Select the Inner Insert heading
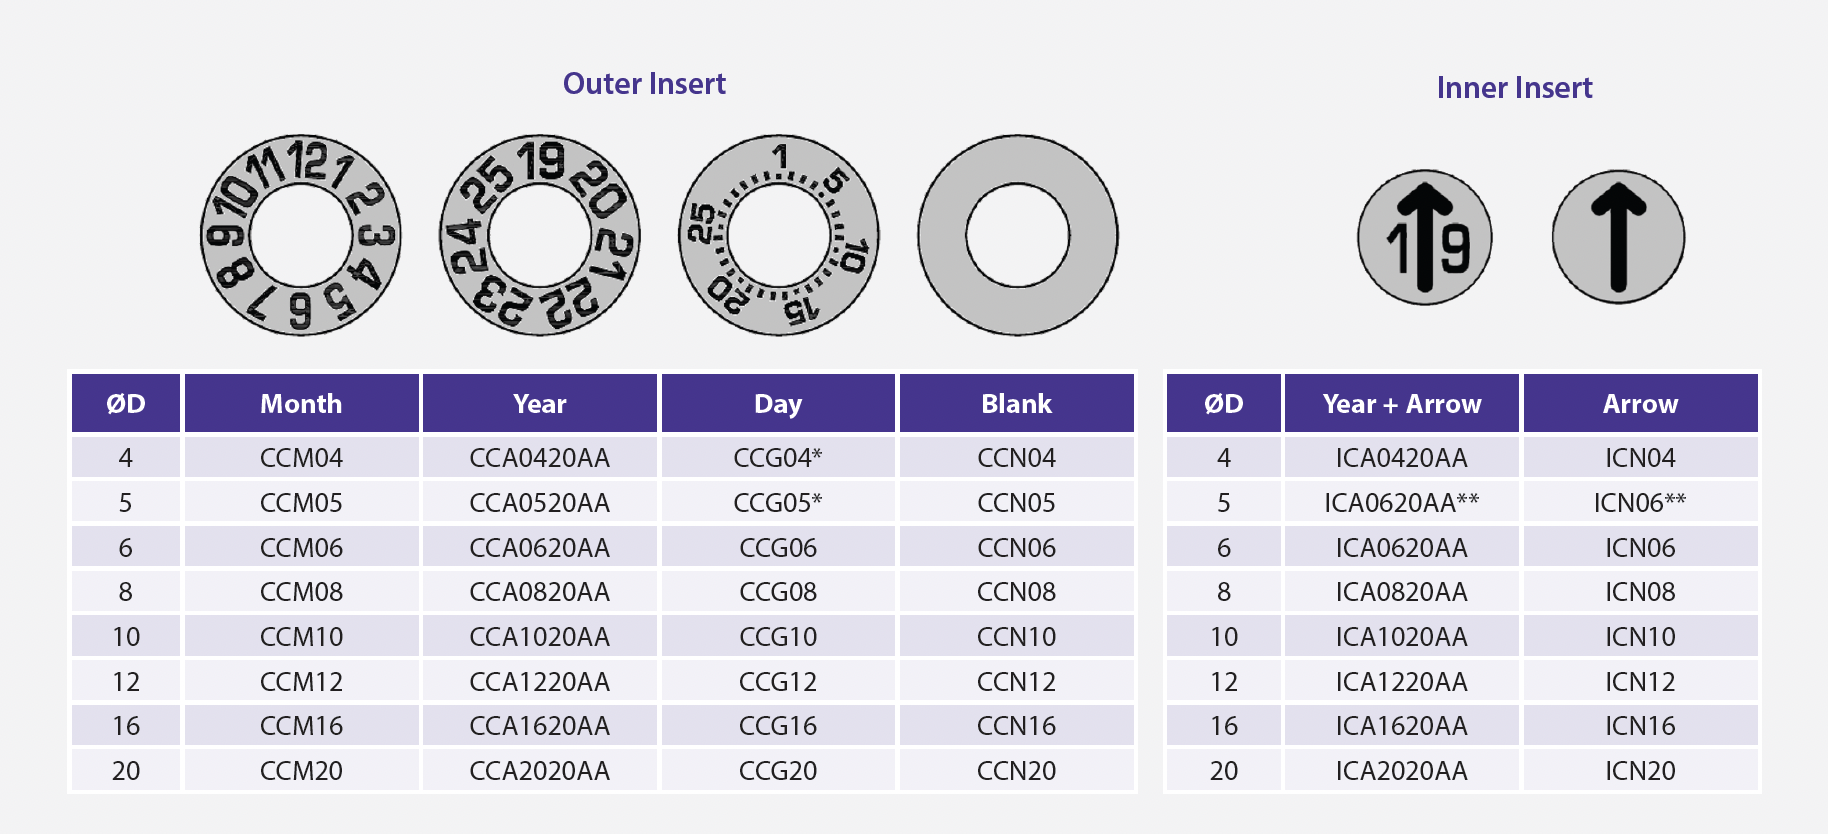1828x834 pixels. [x=1514, y=88]
